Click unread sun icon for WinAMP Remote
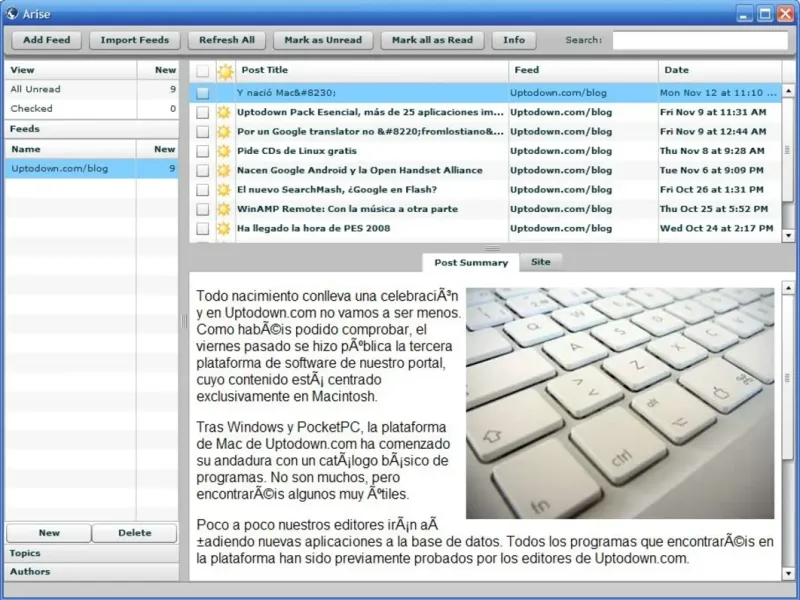The width and height of the screenshot is (800, 600). (224, 209)
